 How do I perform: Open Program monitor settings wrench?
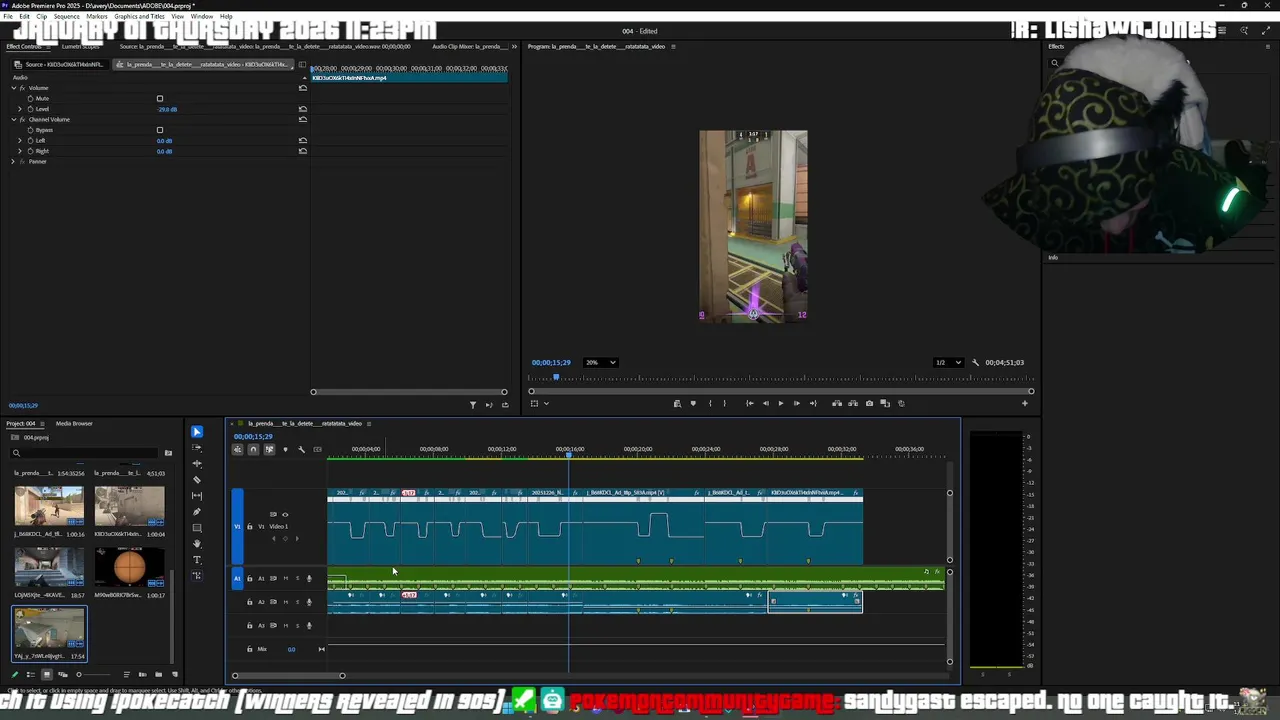point(975,363)
